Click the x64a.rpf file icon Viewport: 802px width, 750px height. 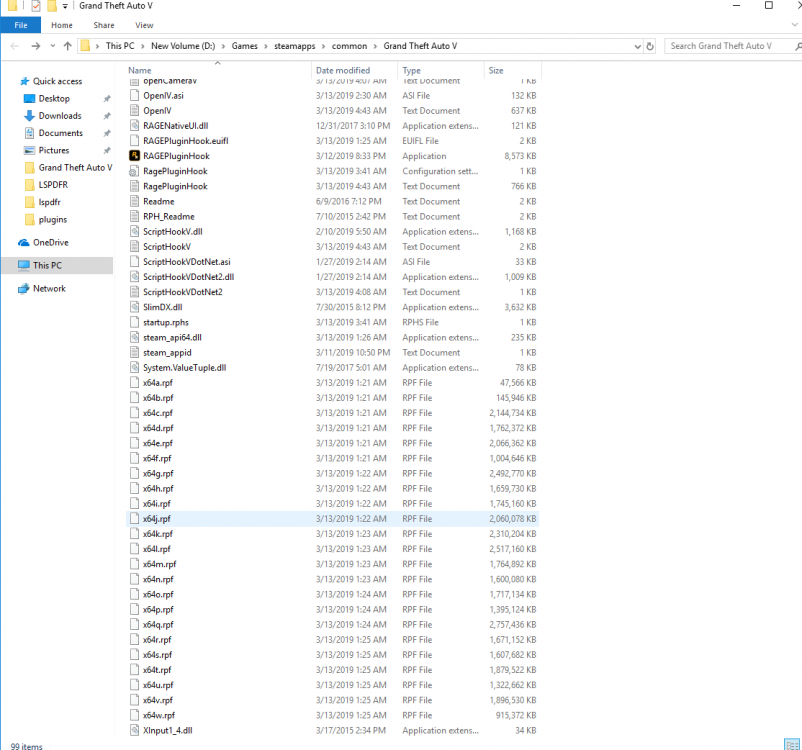[134, 383]
